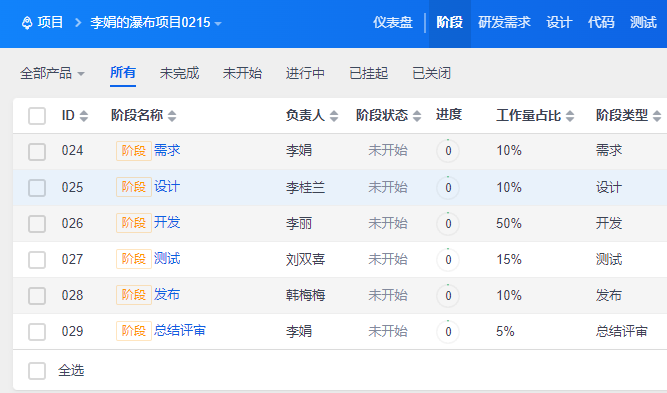The width and height of the screenshot is (667, 393).
Task: Open the 仪表盘 dashboard menu
Action: (x=393, y=23)
